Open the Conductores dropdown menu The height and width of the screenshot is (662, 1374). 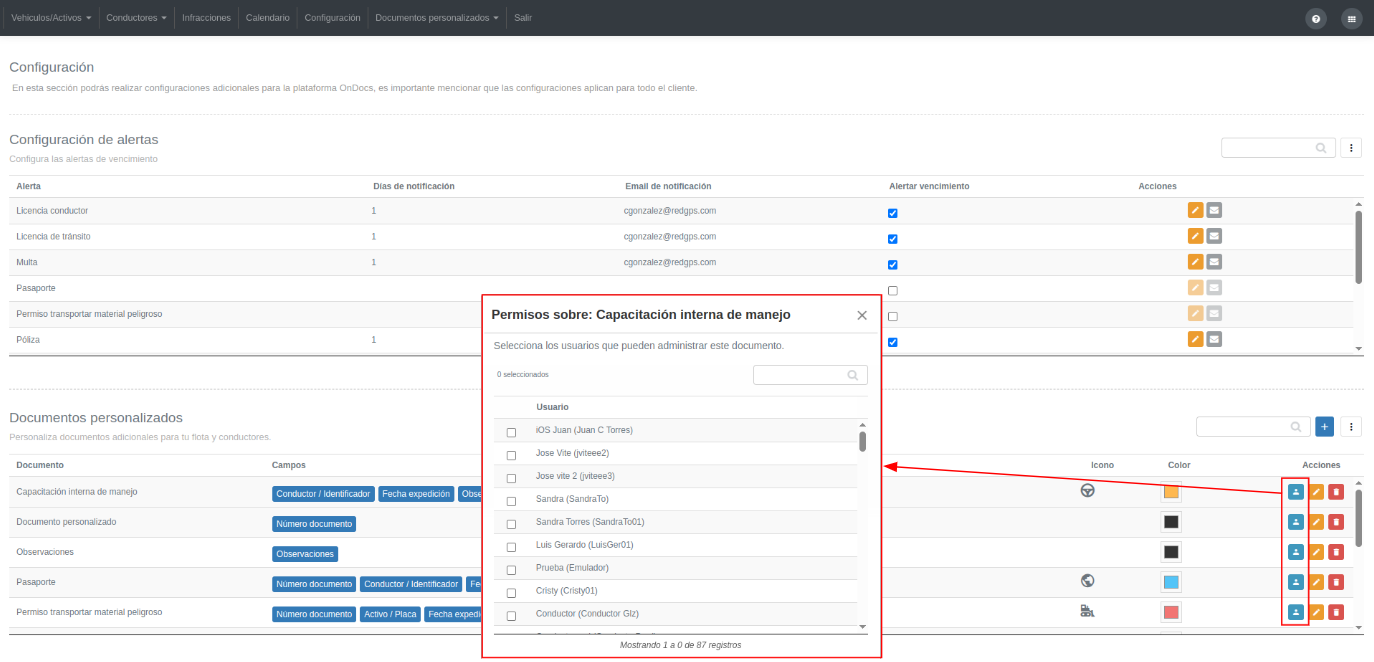point(136,18)
